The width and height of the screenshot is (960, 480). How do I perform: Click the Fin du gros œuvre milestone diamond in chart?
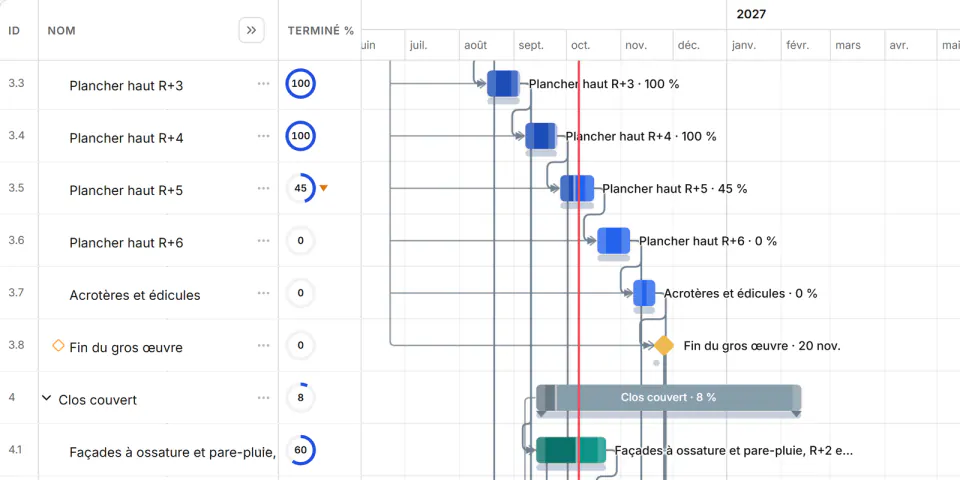coord(664,345)
